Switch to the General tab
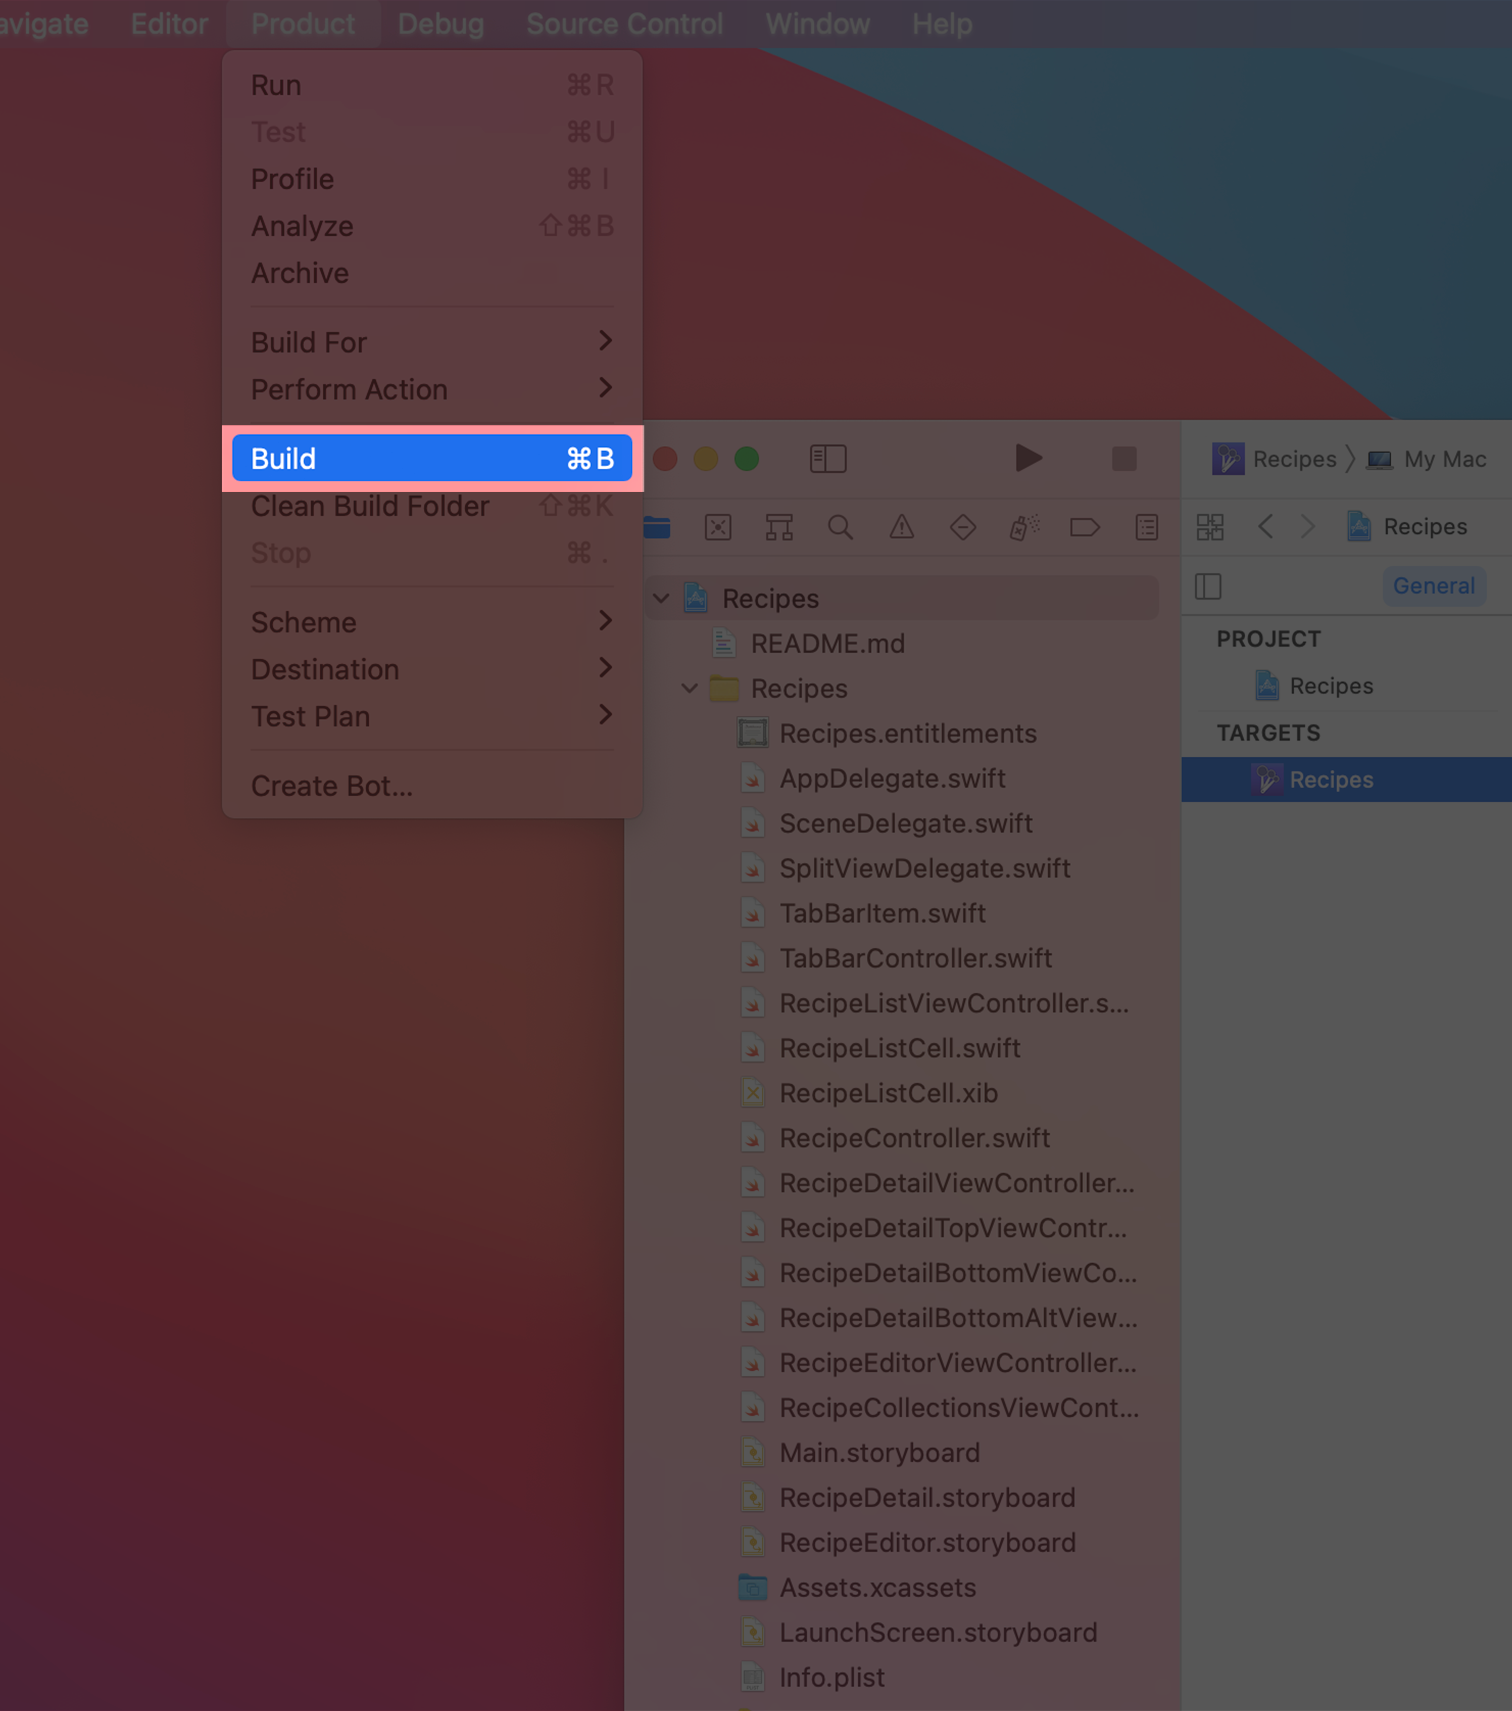Screen dimensions: 1512x1711 pyautogui.click(x=1433, y=586)
